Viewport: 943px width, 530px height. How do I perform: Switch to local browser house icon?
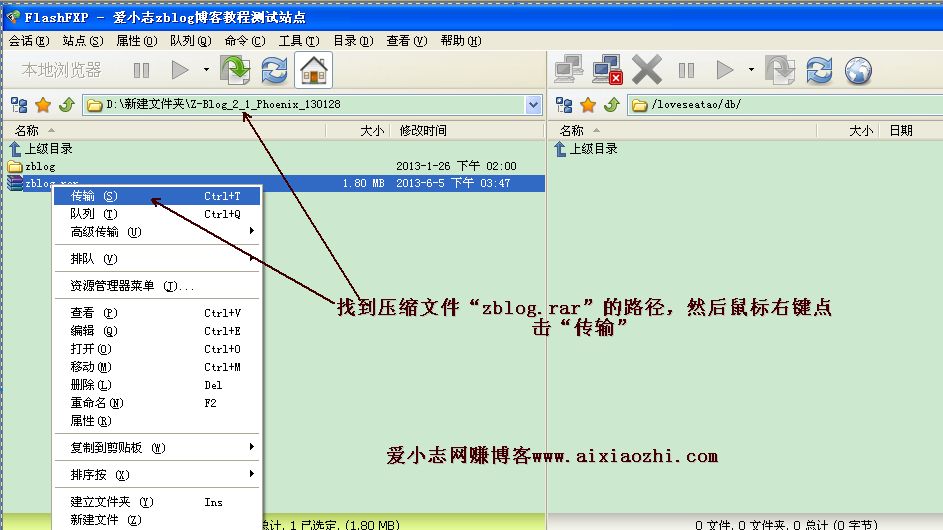click(313, 70)
